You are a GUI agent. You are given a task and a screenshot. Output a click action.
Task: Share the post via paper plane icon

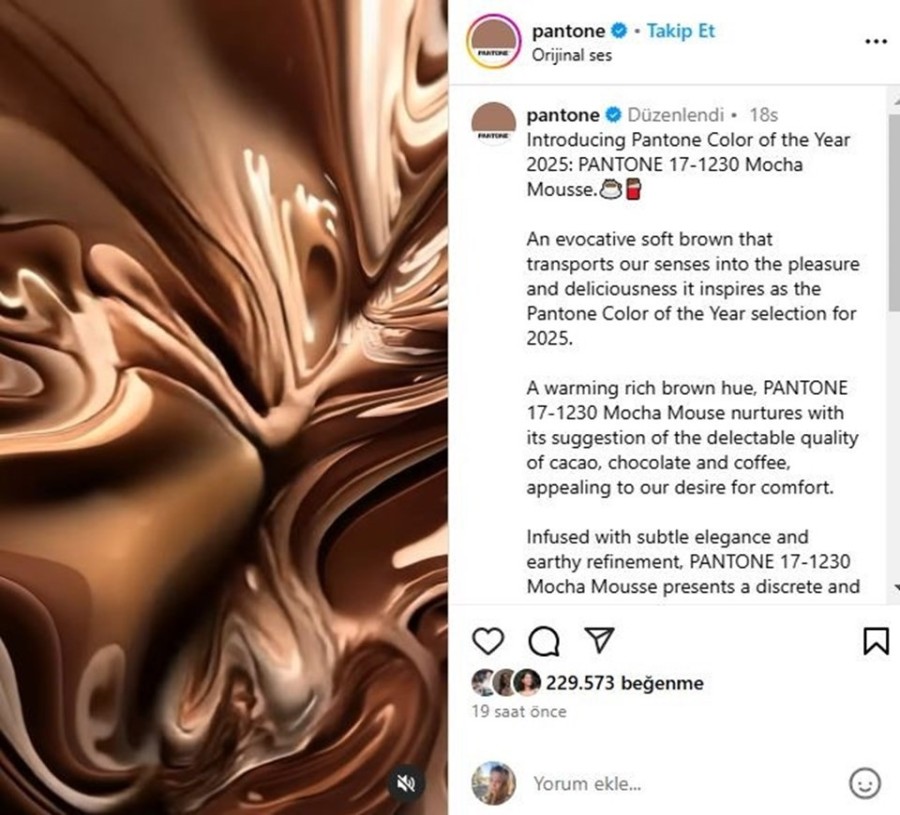point(599,639)
